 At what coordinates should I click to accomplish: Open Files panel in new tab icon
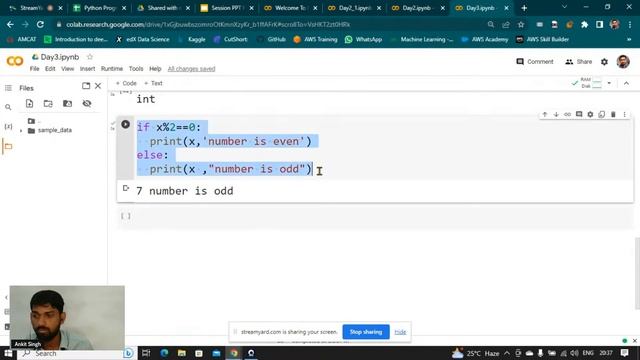pyautogui.click(x=86, y=86)
